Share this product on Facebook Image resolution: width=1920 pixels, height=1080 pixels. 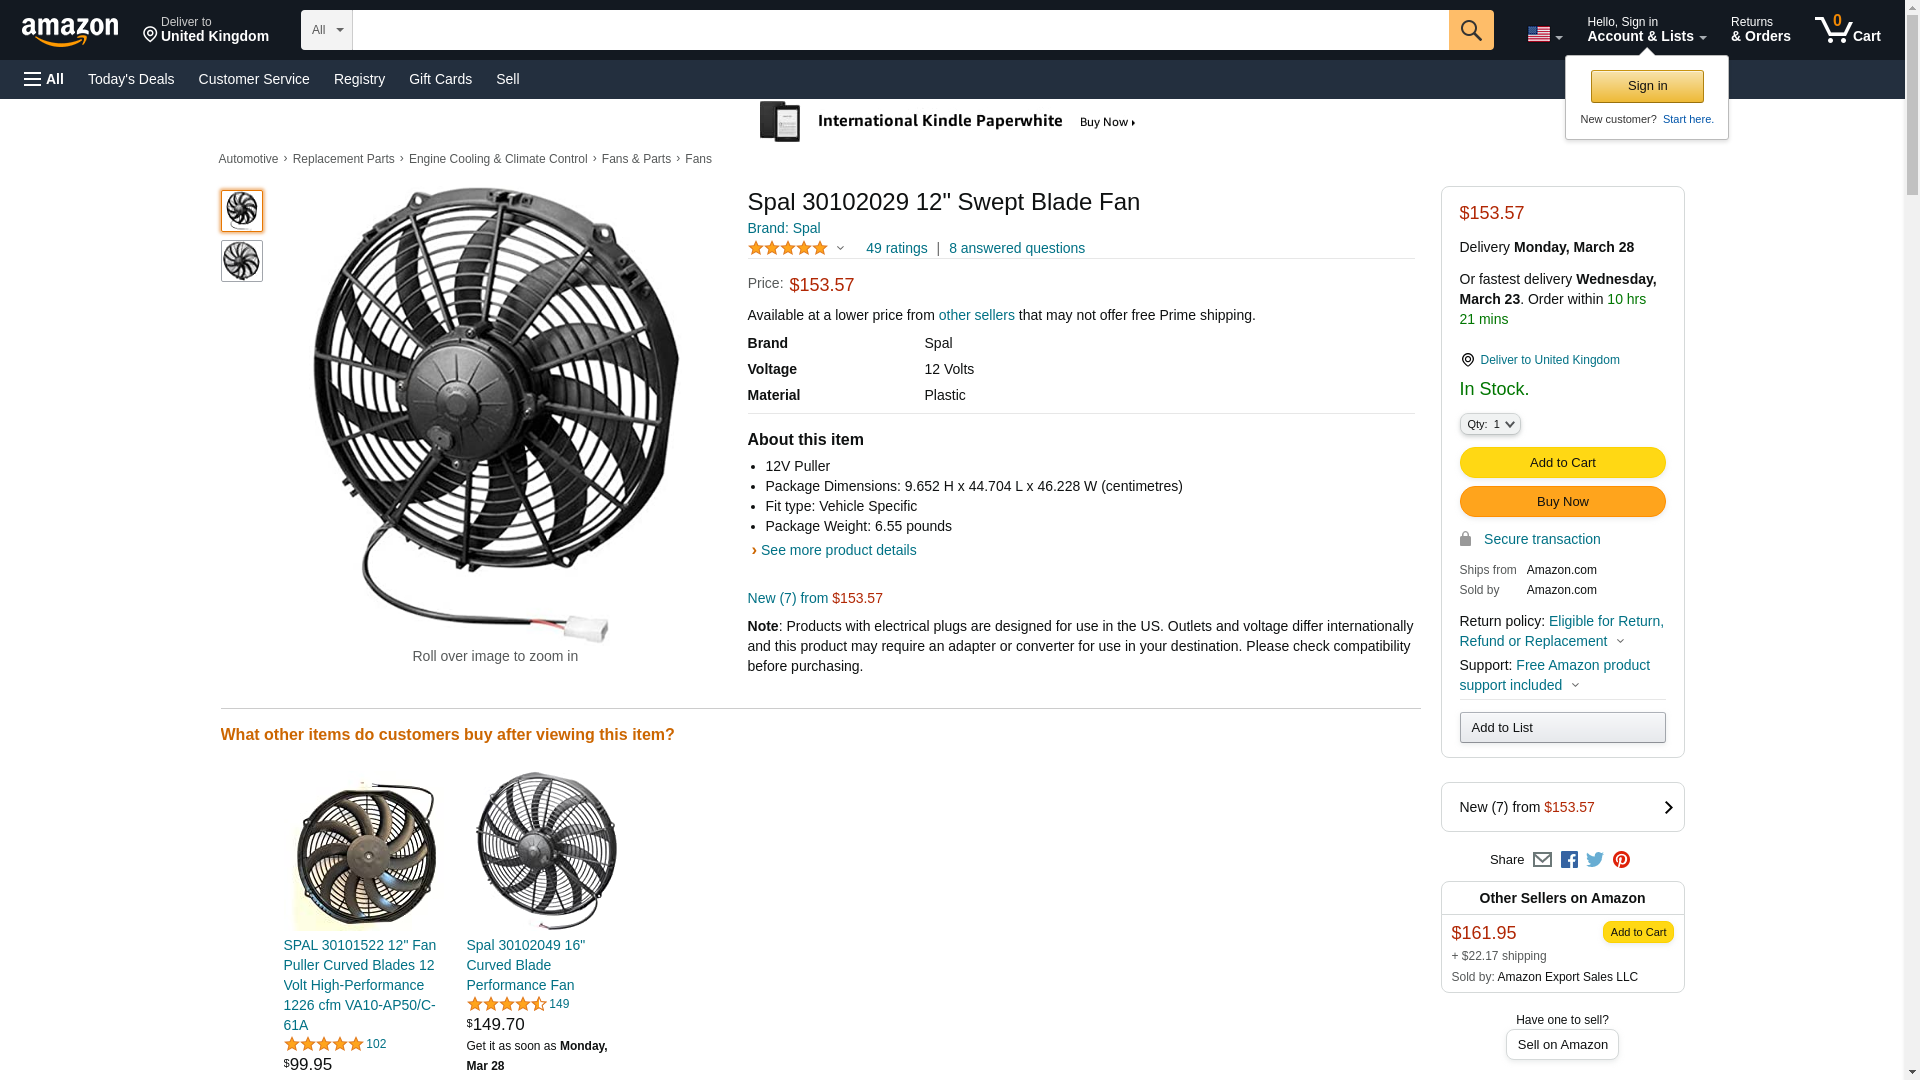tap(1569, 860)
